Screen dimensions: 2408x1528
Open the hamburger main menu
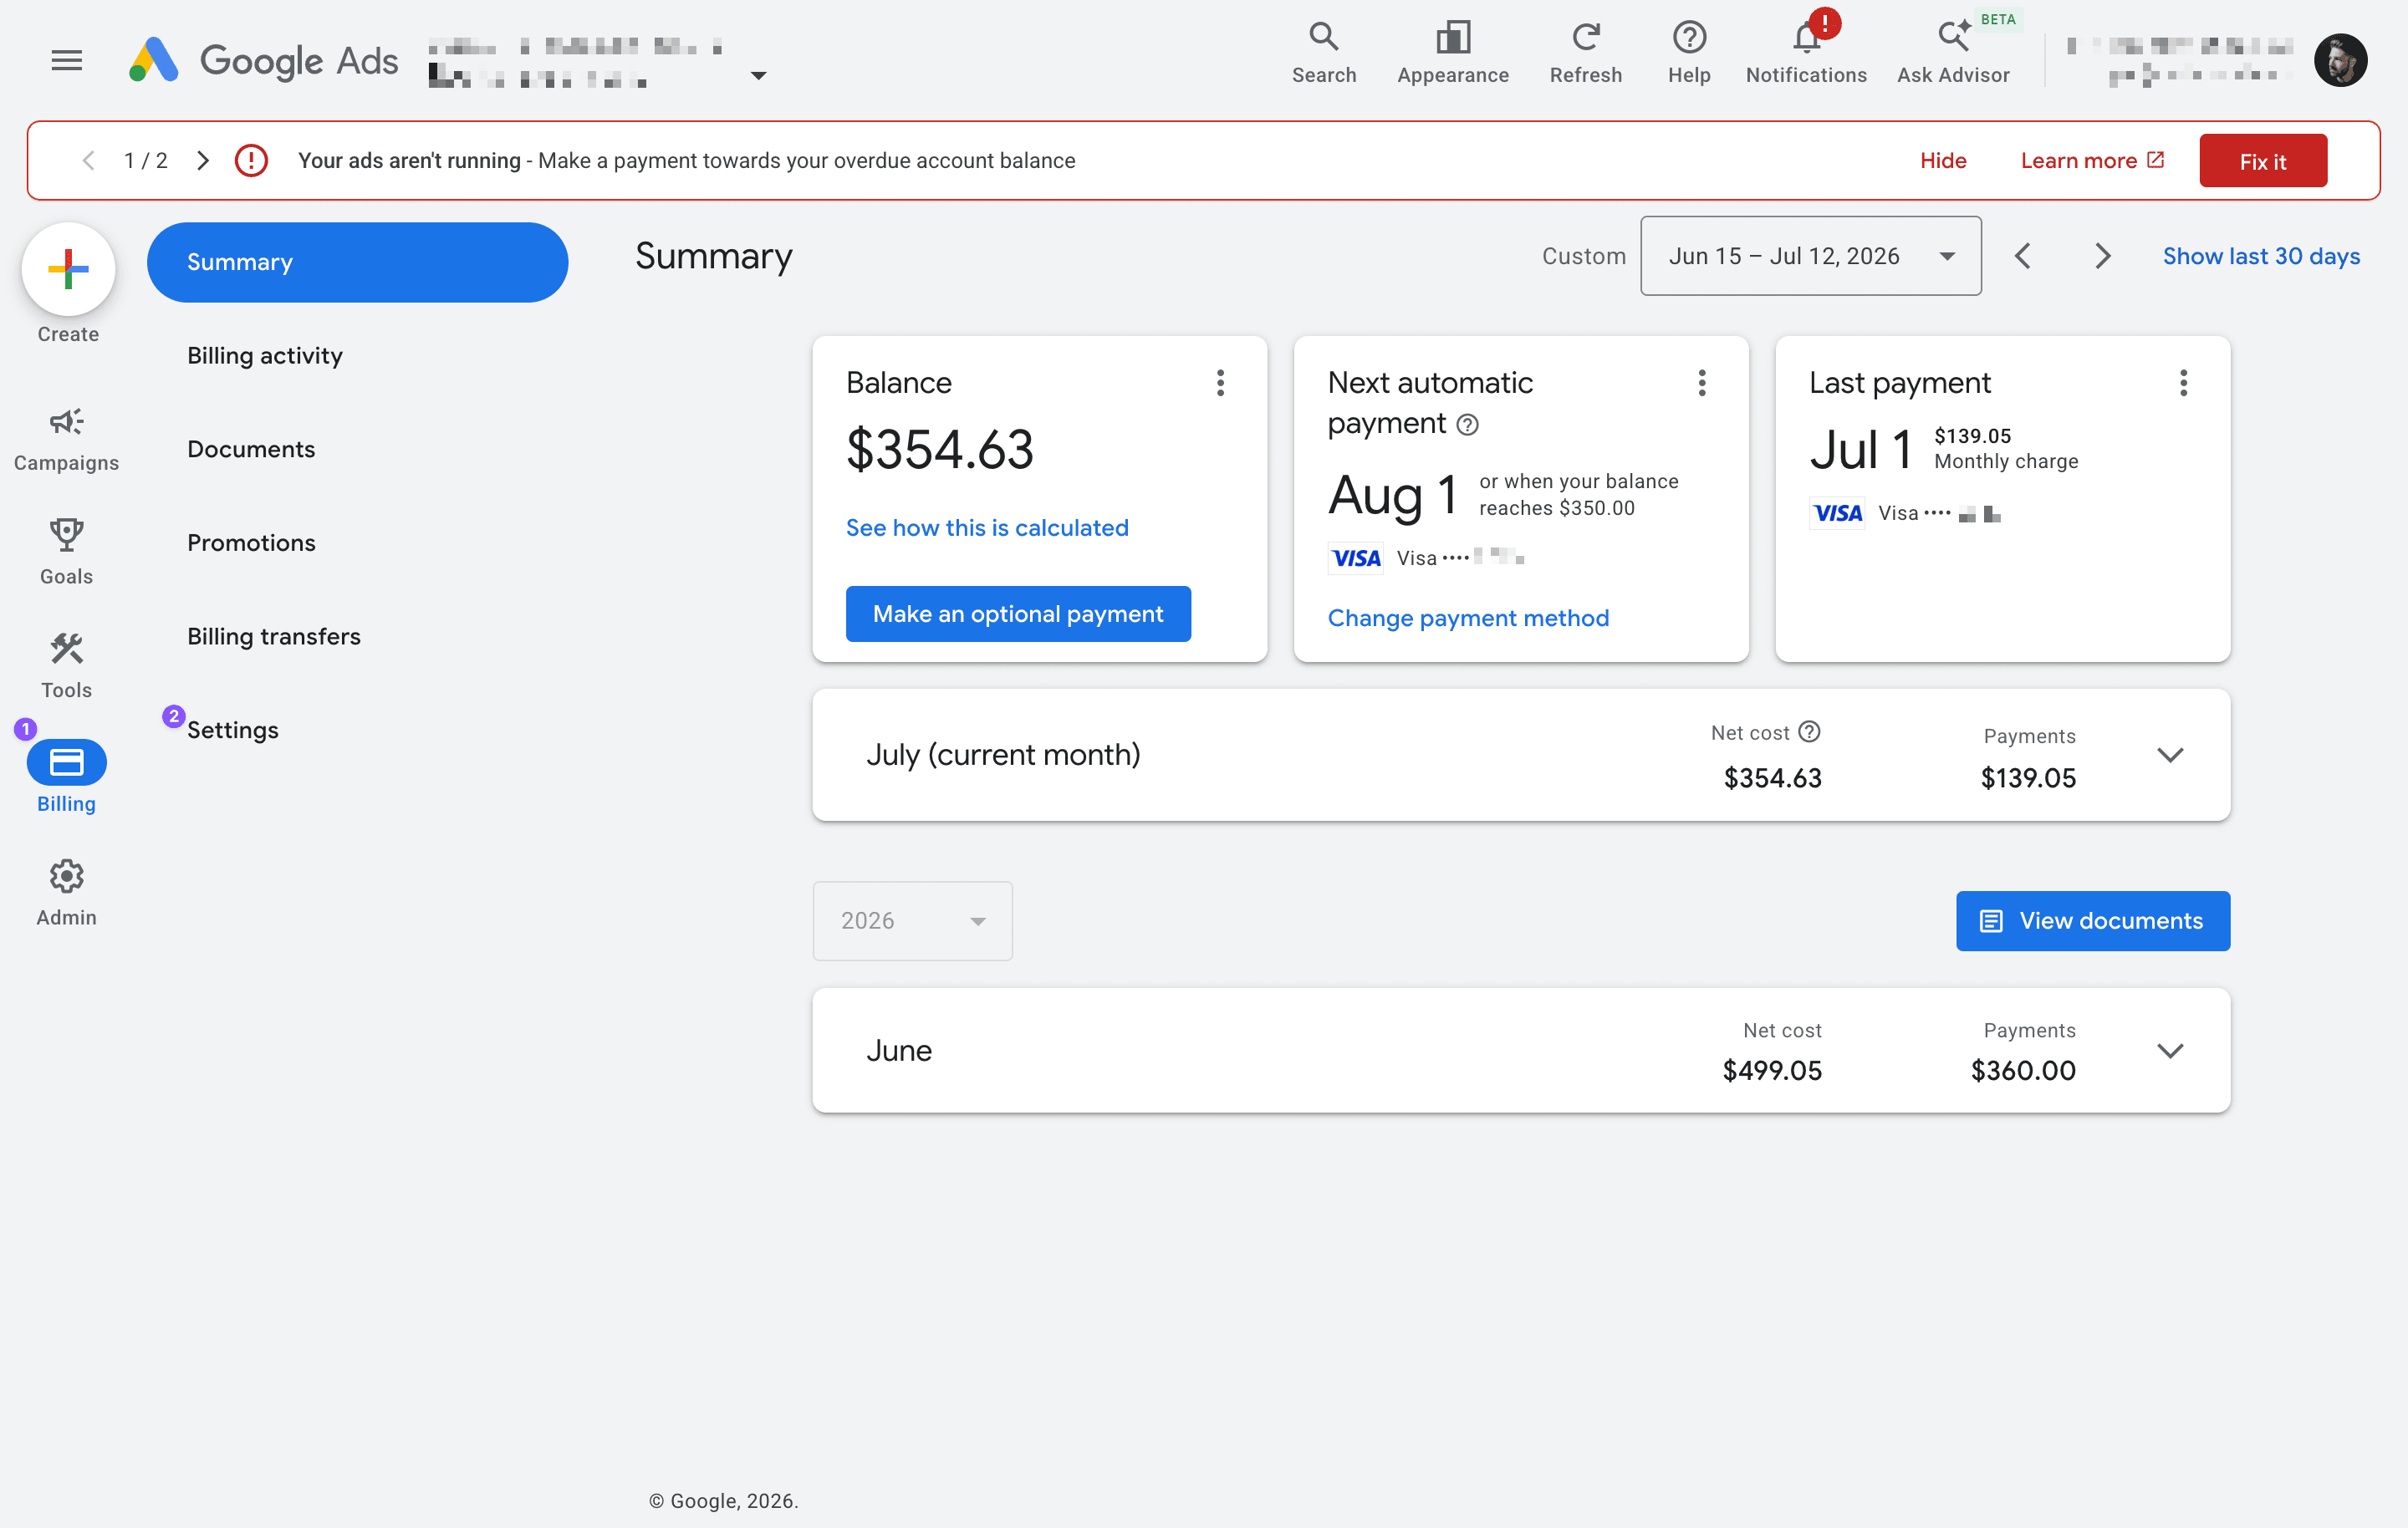tap(66, 60)
